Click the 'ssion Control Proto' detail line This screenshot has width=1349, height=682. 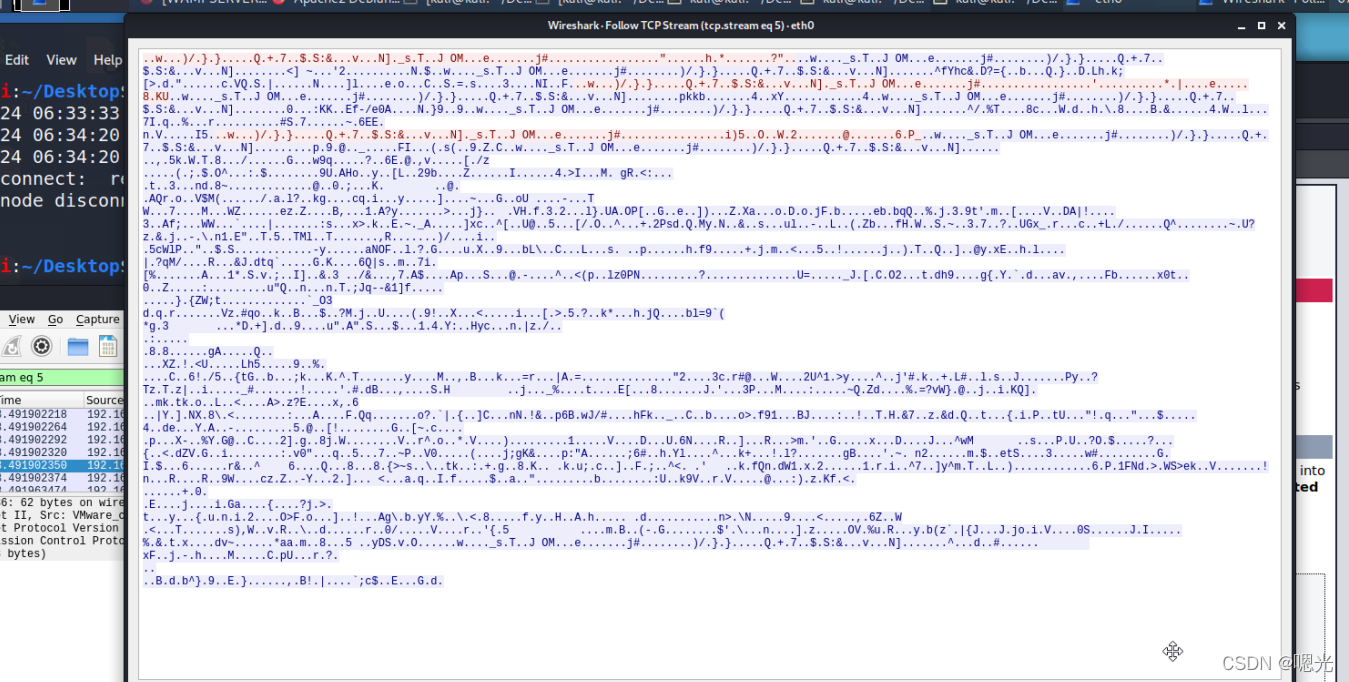62,541
